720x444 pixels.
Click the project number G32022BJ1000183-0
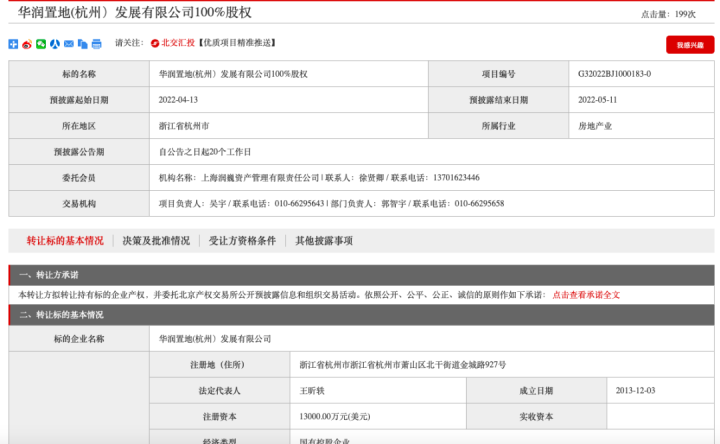click(614, 74)
